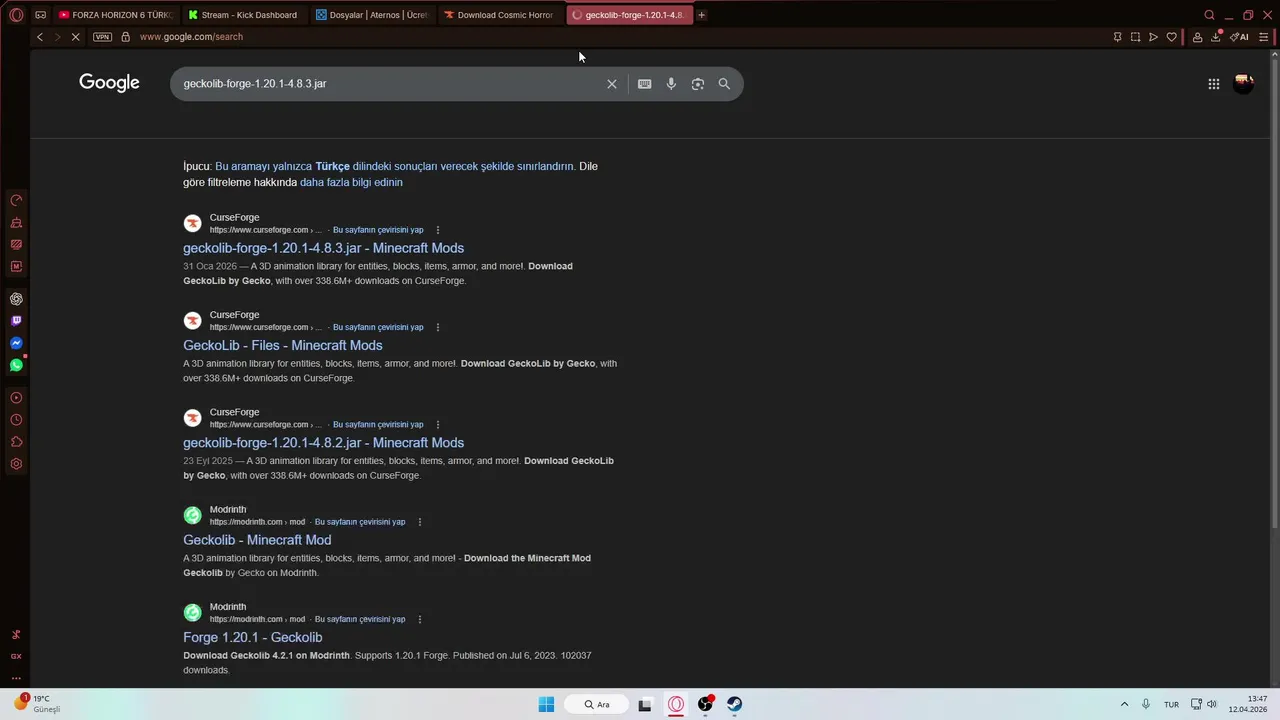
Task: Translate page for 4.8.3.jar result
Action: [378, 230]
